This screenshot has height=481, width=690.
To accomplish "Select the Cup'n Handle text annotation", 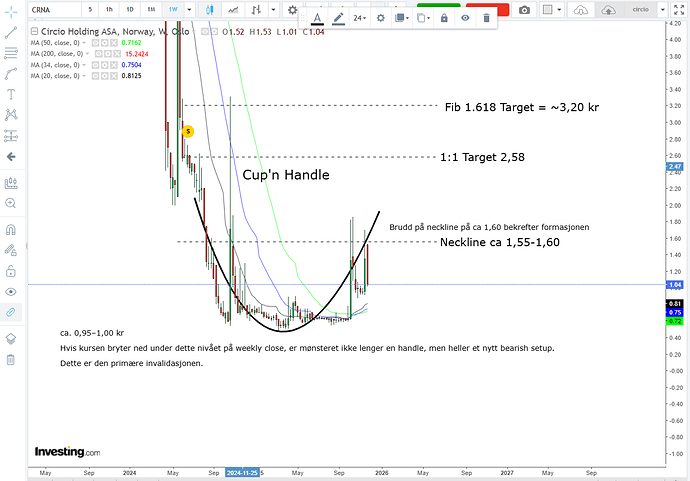I will click(286, 175).
